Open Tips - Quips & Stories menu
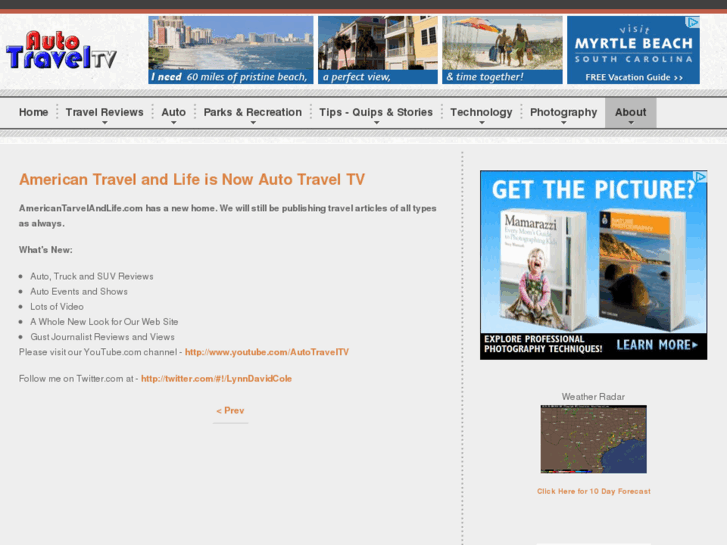727x545 pixels. click(376, 112)
